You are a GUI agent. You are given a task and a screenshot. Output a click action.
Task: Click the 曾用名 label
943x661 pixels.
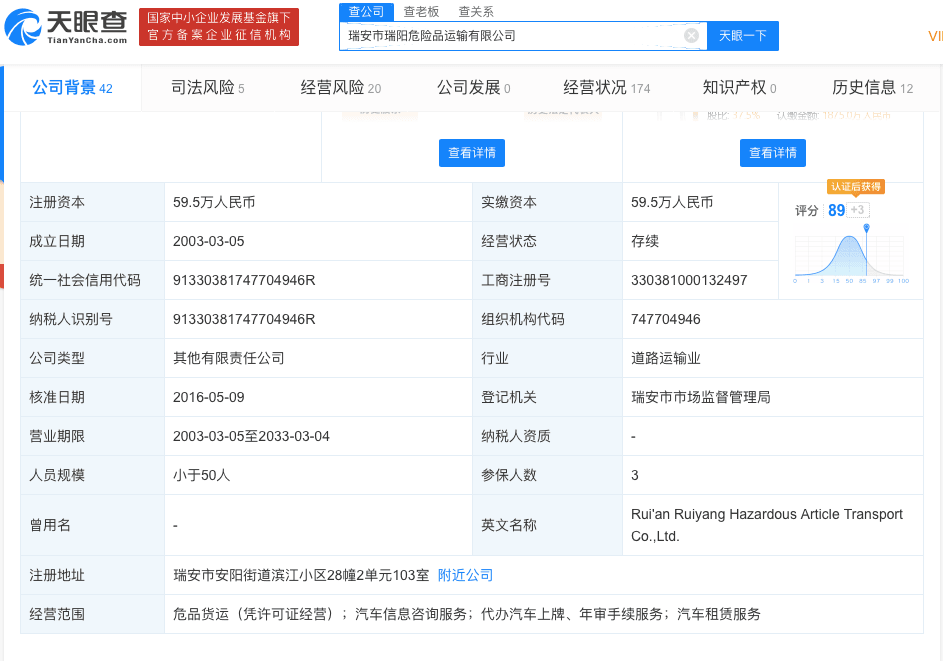pos(50,525)
